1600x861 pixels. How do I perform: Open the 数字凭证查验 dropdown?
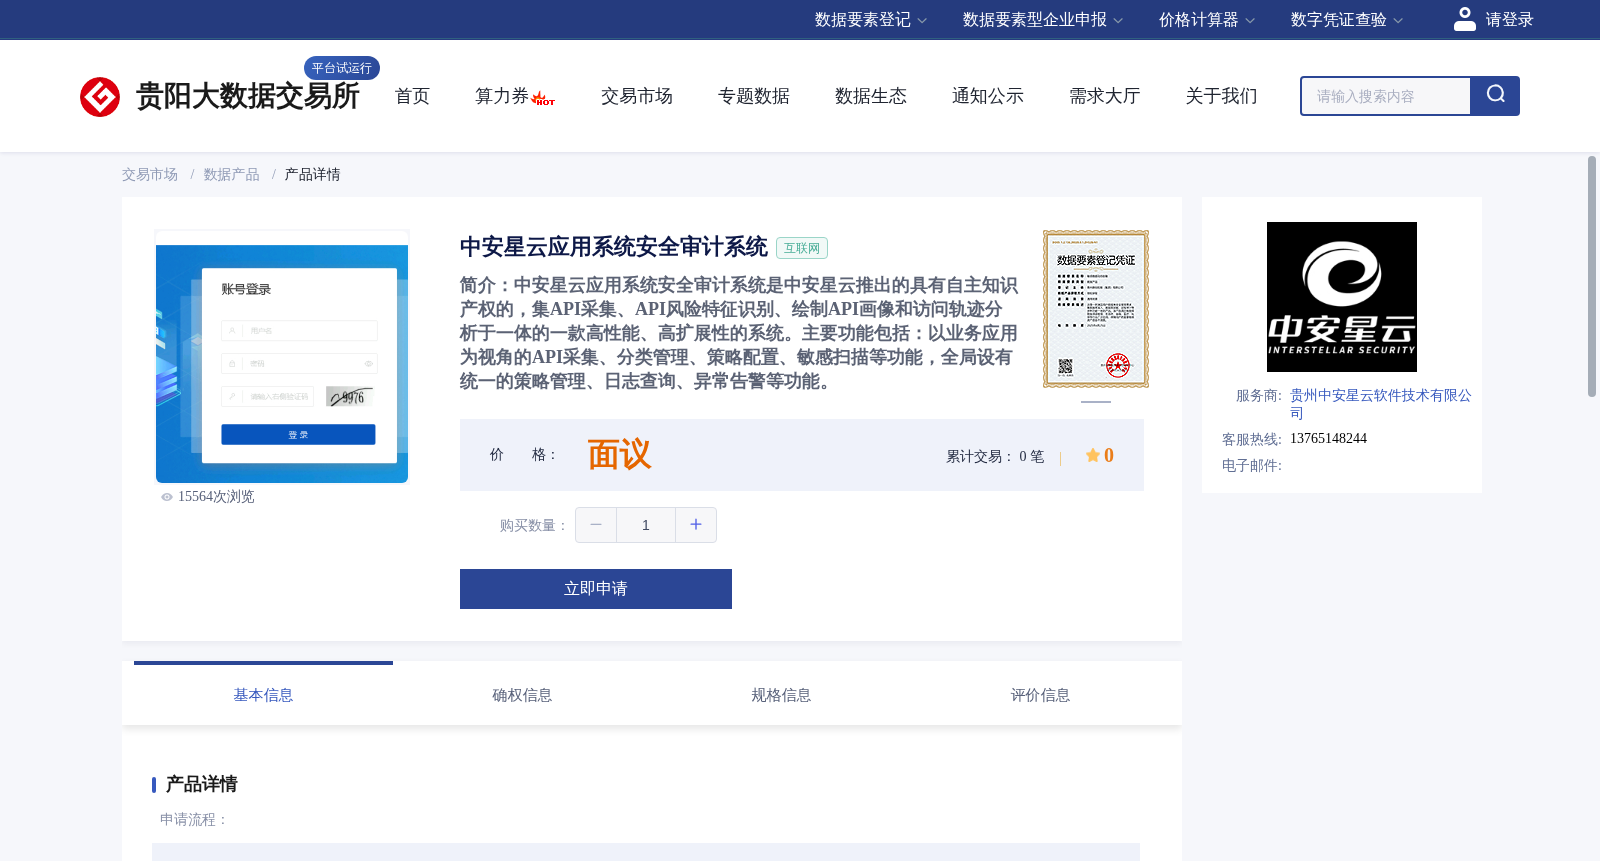point(1347,20)
